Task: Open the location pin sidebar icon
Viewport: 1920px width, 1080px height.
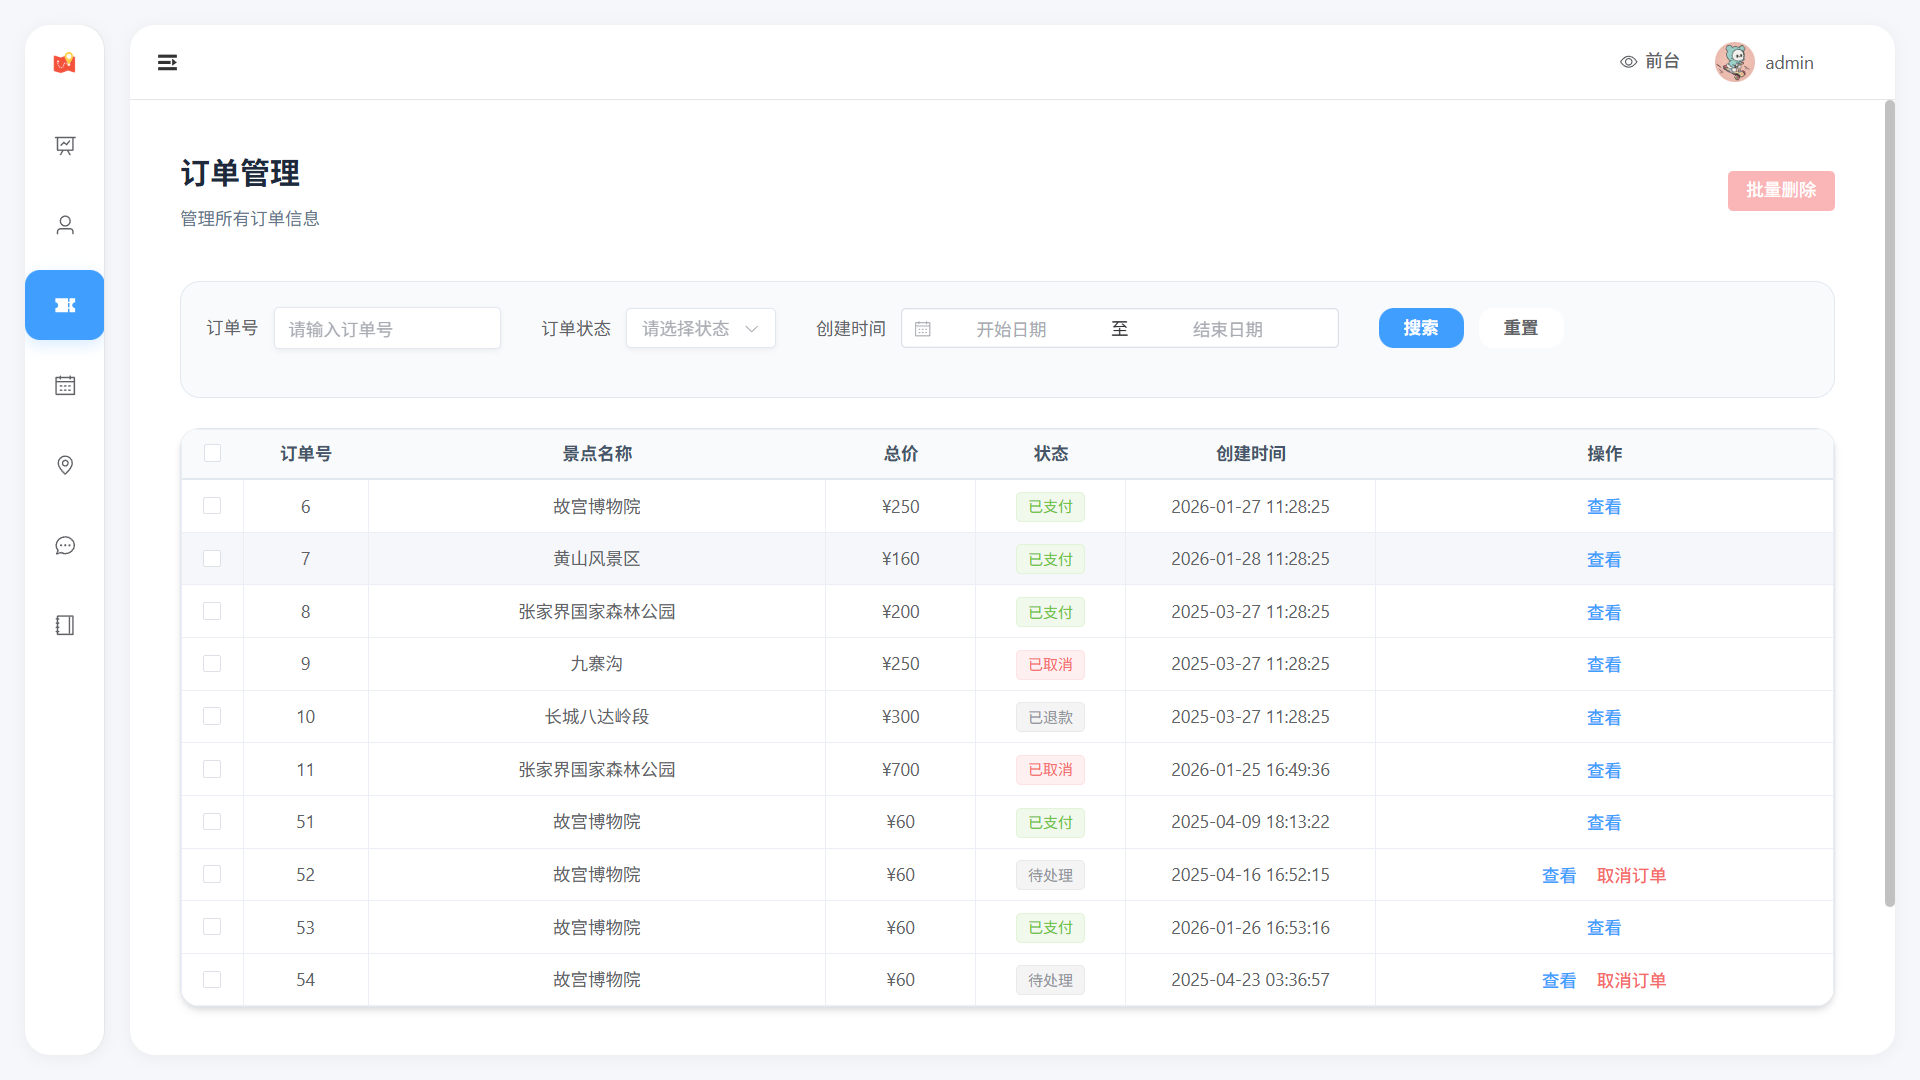Action: click(x=65, y=465)
